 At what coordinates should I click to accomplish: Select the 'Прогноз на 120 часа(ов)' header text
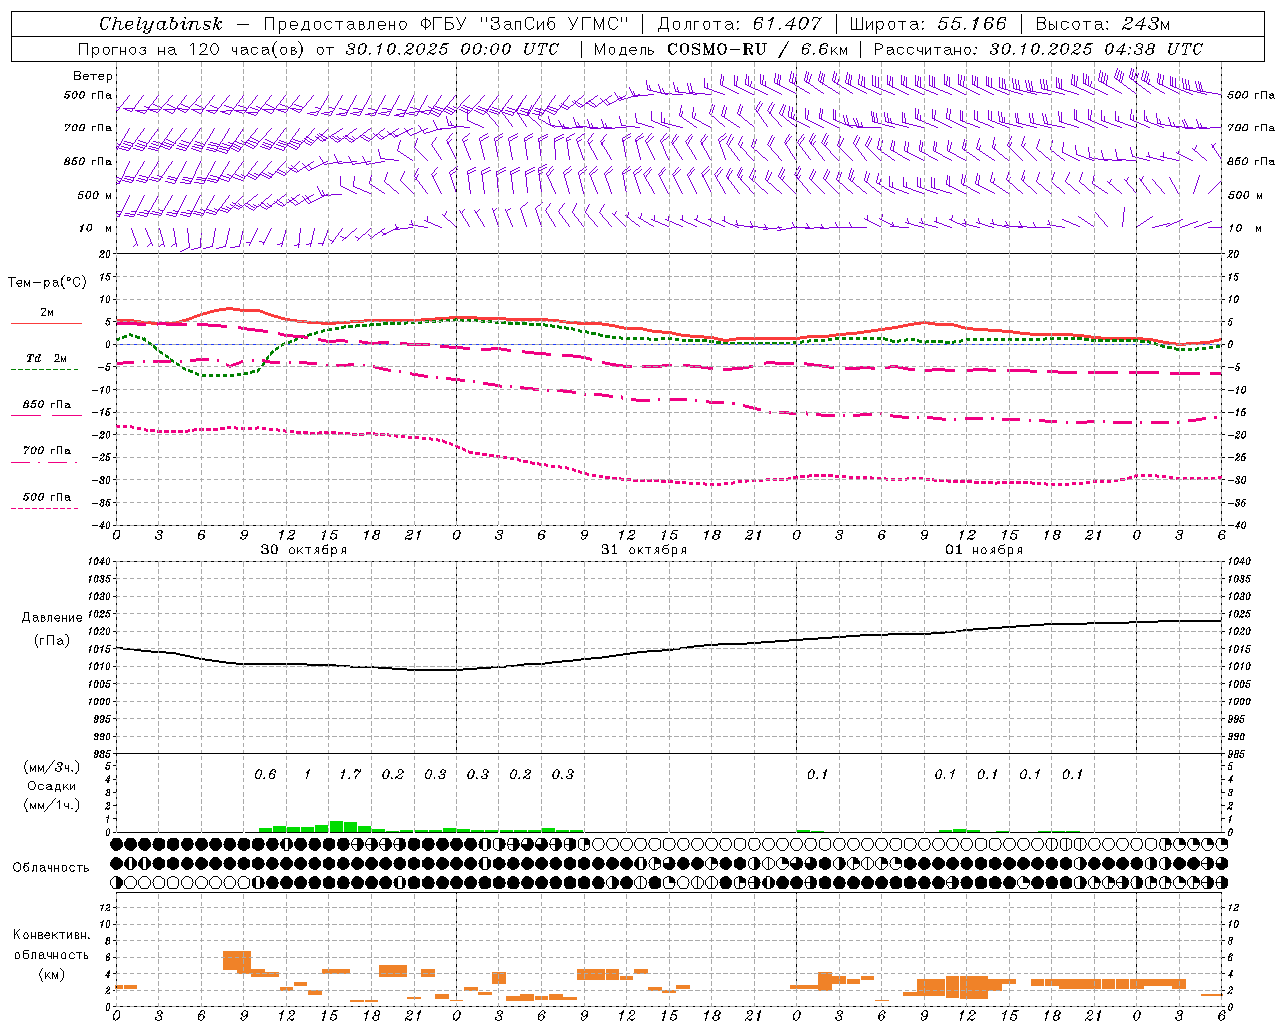(x=191, y=49)
